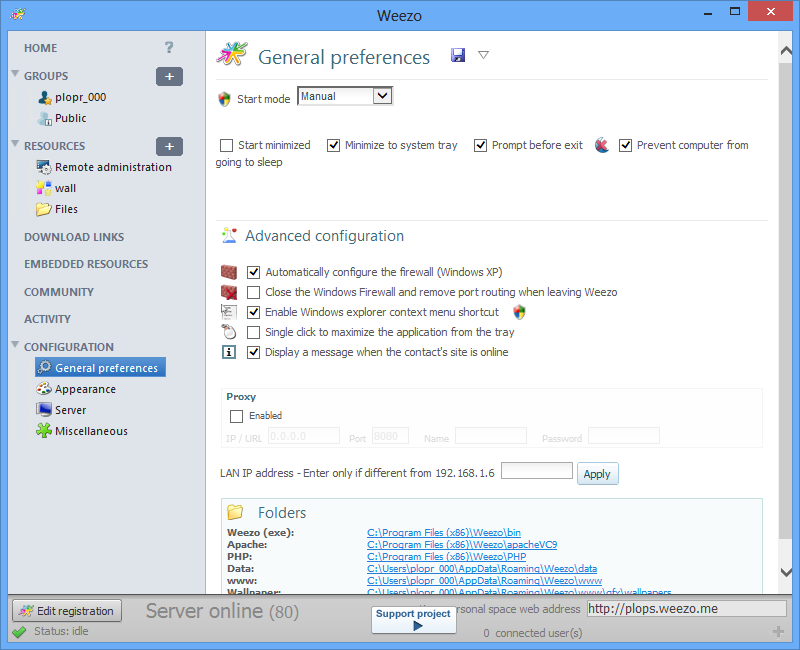The height and width of the screenshot is (650, 800).
Task: Enable the Proxy checkbox
Action: click(x=236, y=416)
